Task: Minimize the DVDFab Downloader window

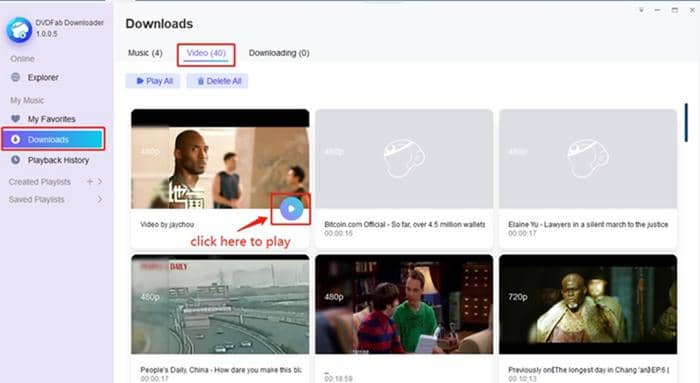Action: pyautogui.click(x=657, y=10)
